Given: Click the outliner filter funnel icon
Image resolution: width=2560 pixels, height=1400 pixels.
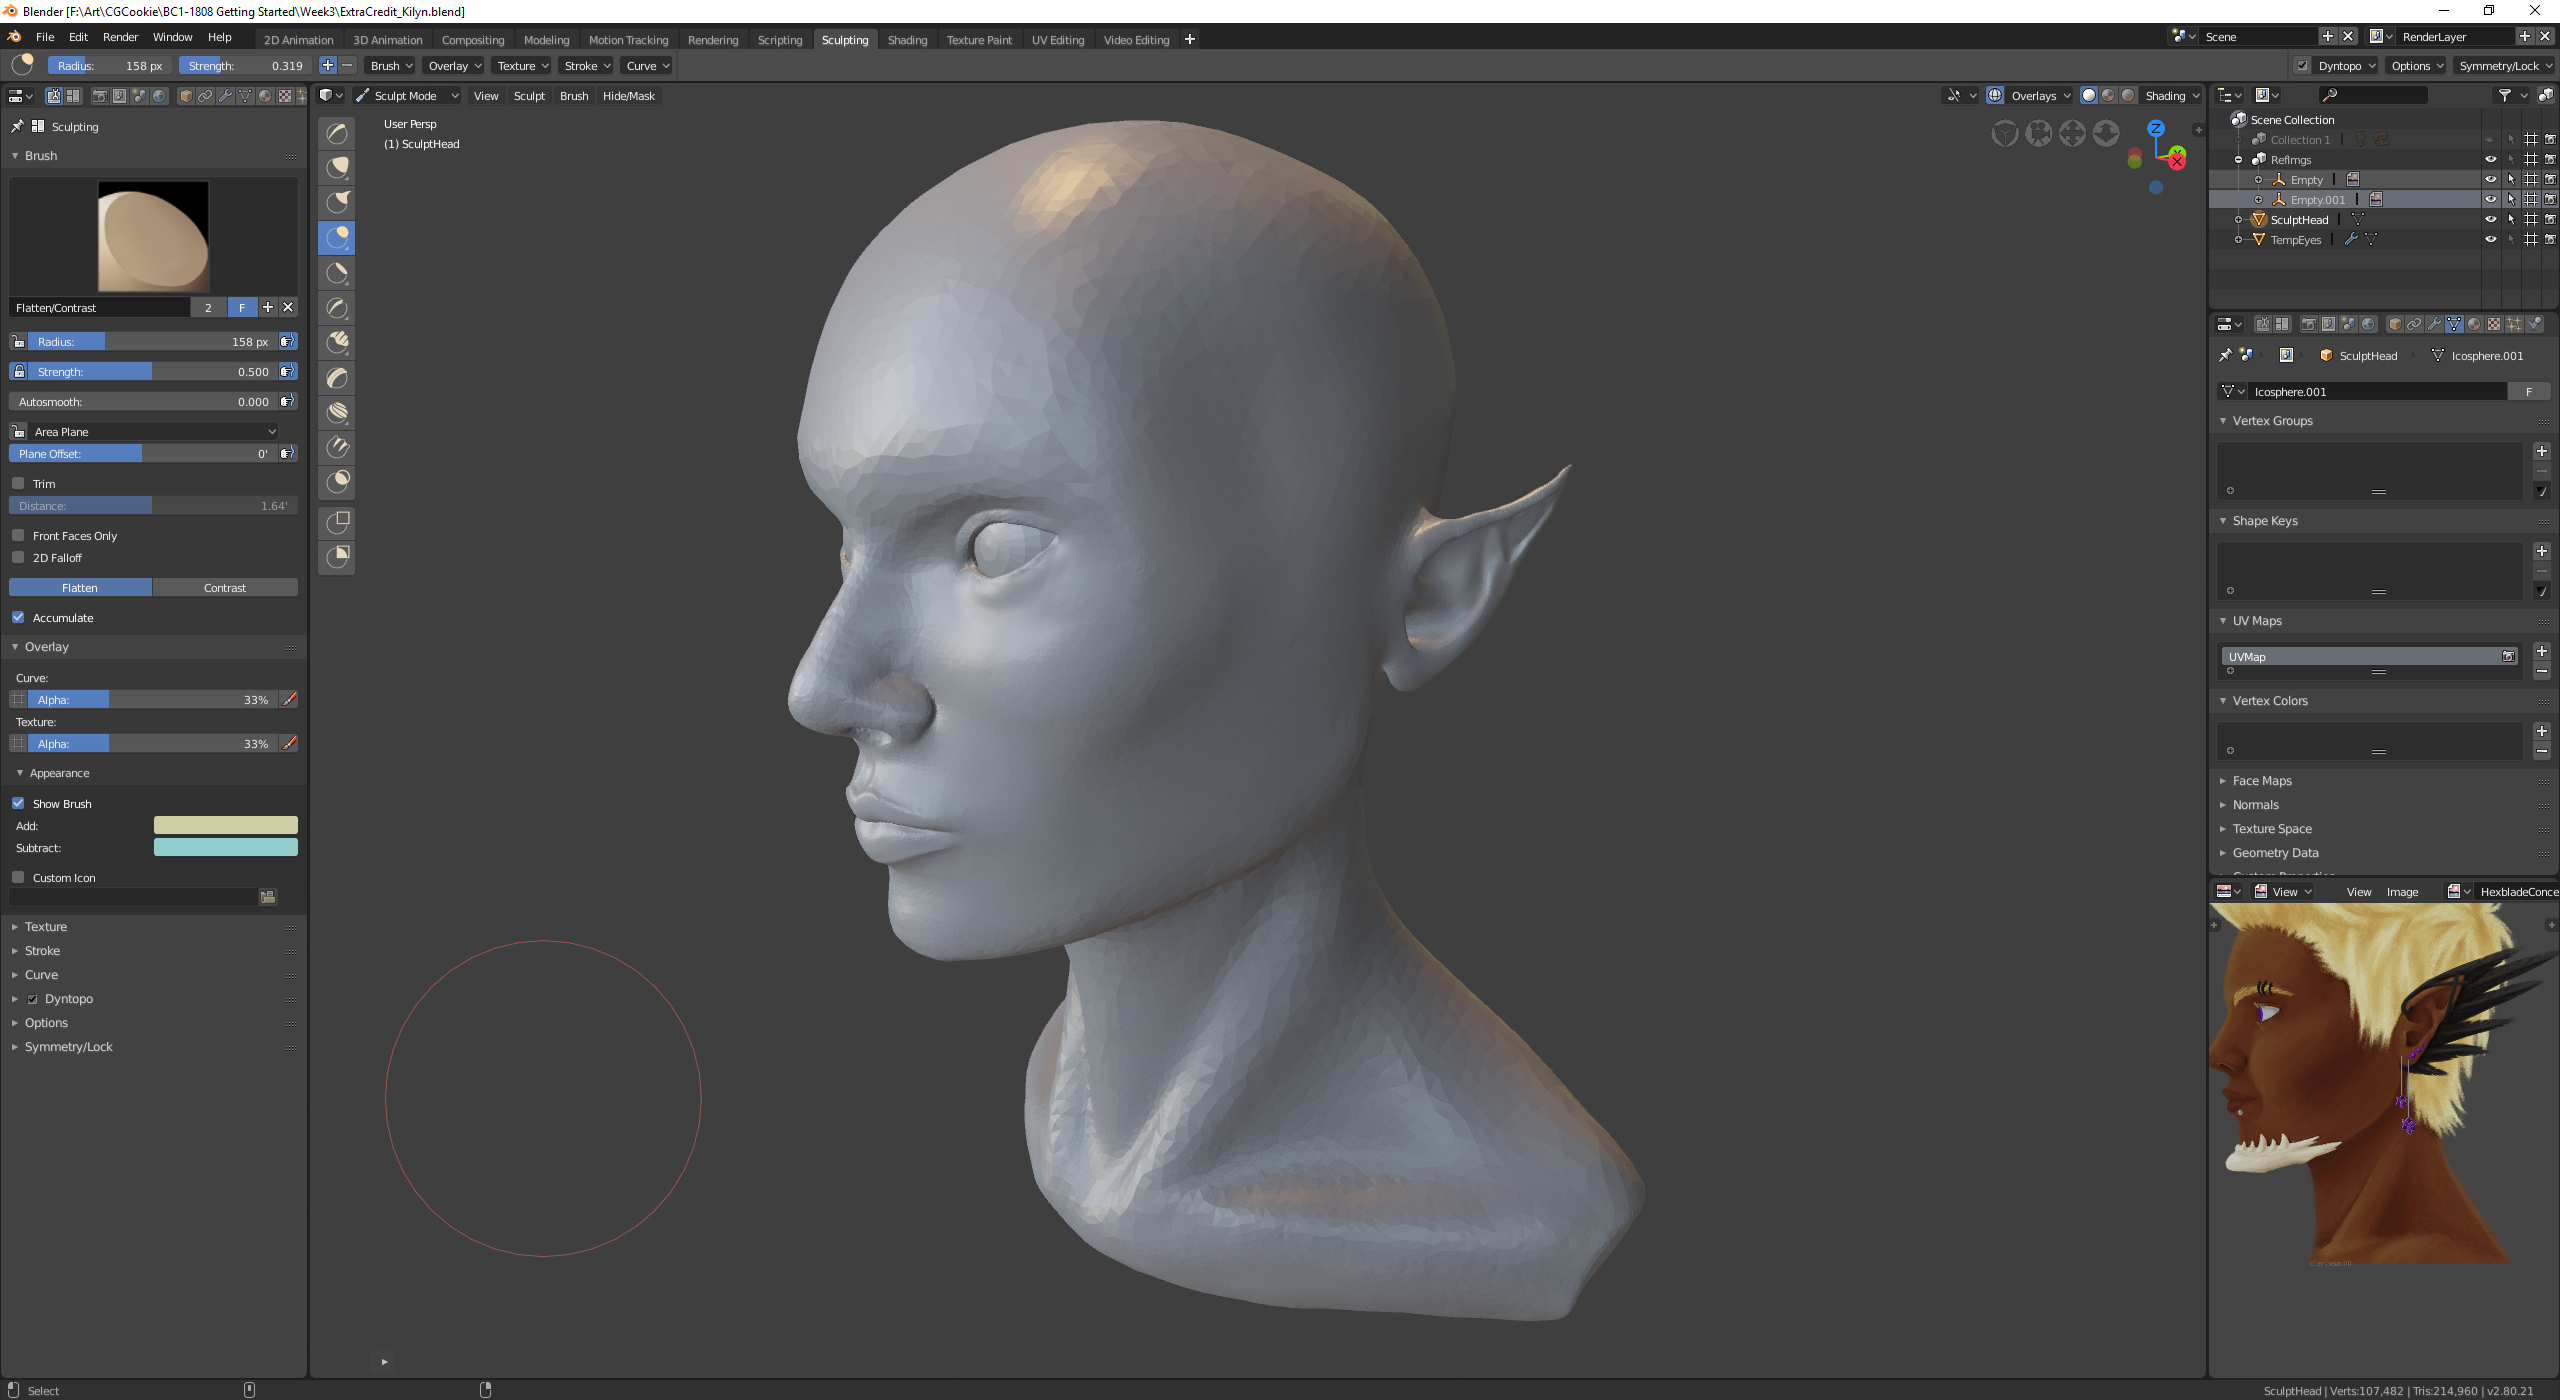Looking at the screenshot, I should click(x=2504, y=95).
